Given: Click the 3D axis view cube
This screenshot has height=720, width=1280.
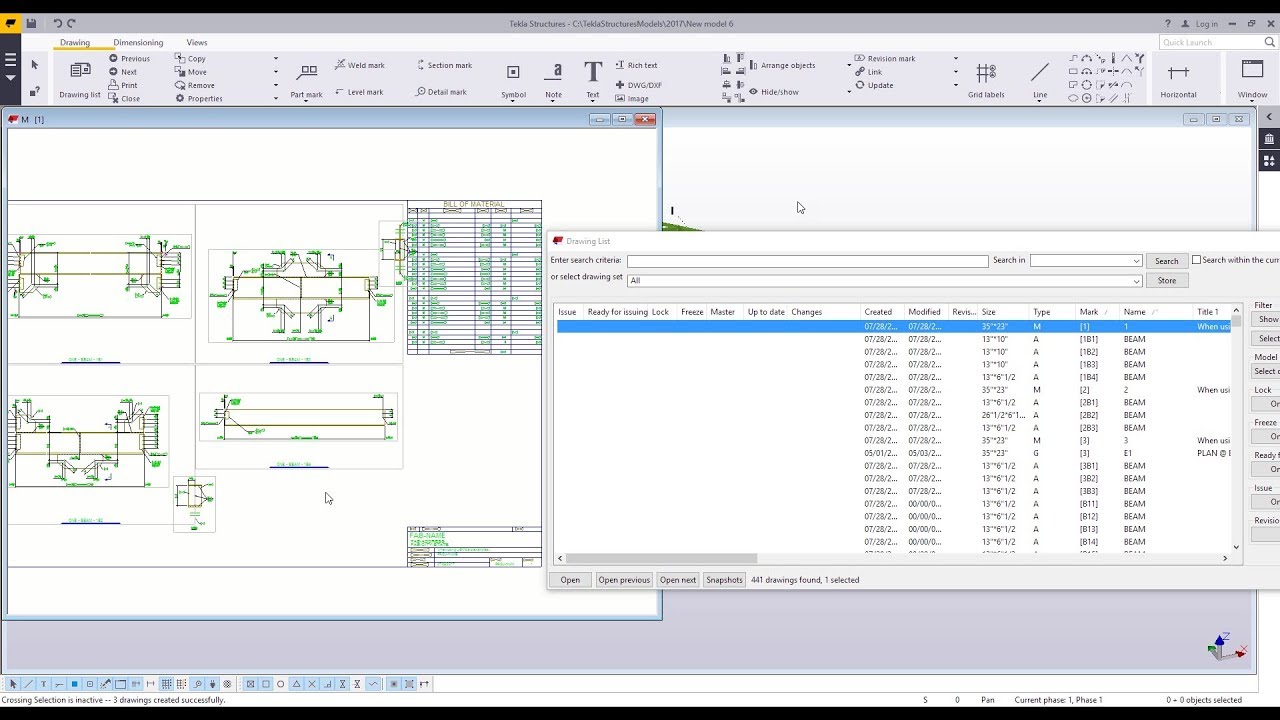Looking at the screenshot, I should [1226, 647].
